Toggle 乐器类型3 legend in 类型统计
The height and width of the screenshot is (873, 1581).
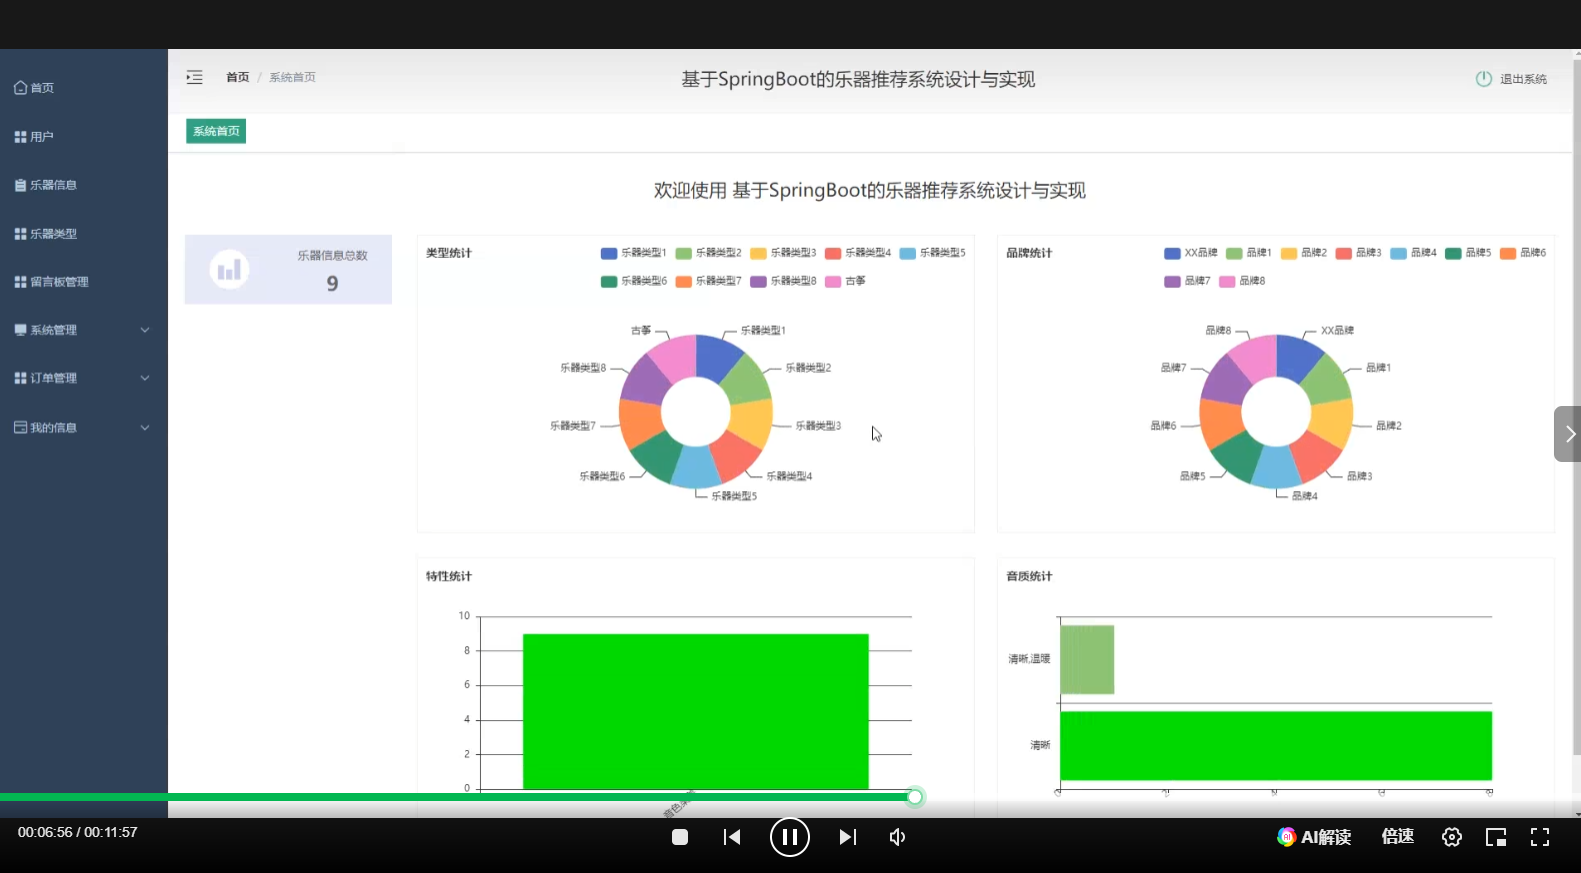[x=783, y=253]
